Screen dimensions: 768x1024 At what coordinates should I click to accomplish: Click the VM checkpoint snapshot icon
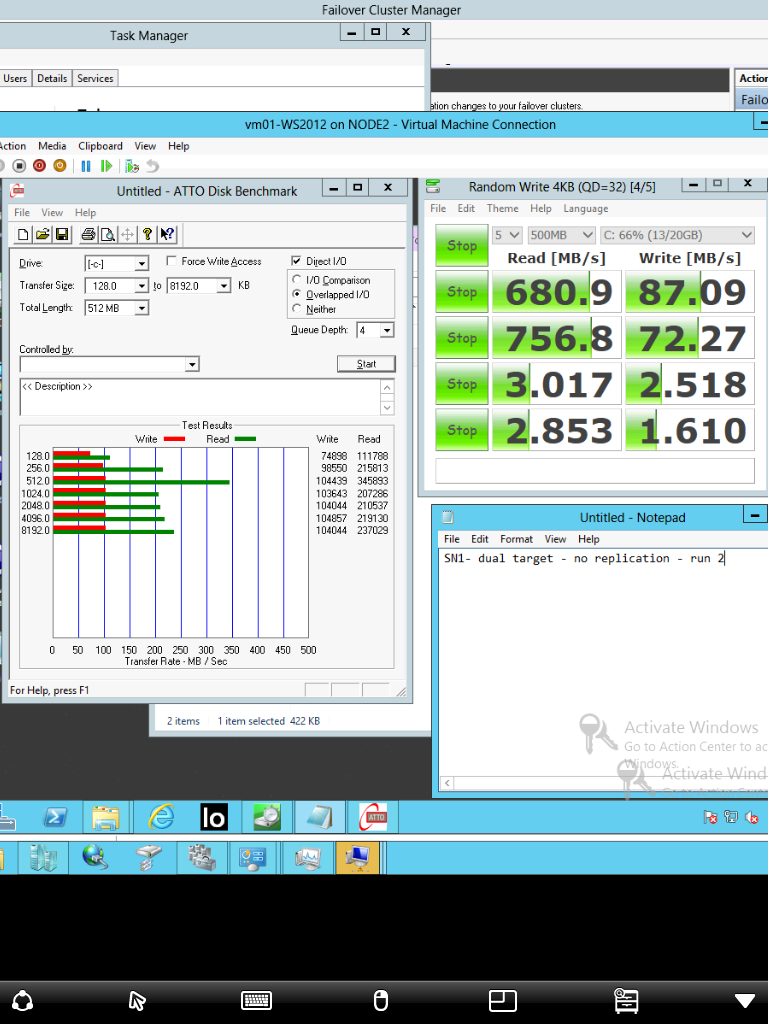132,166
